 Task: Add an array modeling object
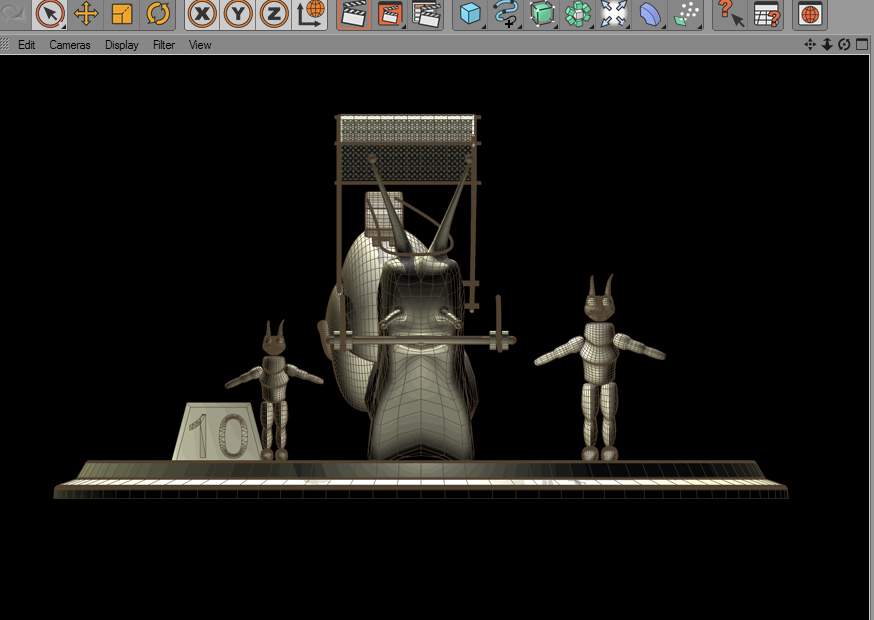click(578, 14)
